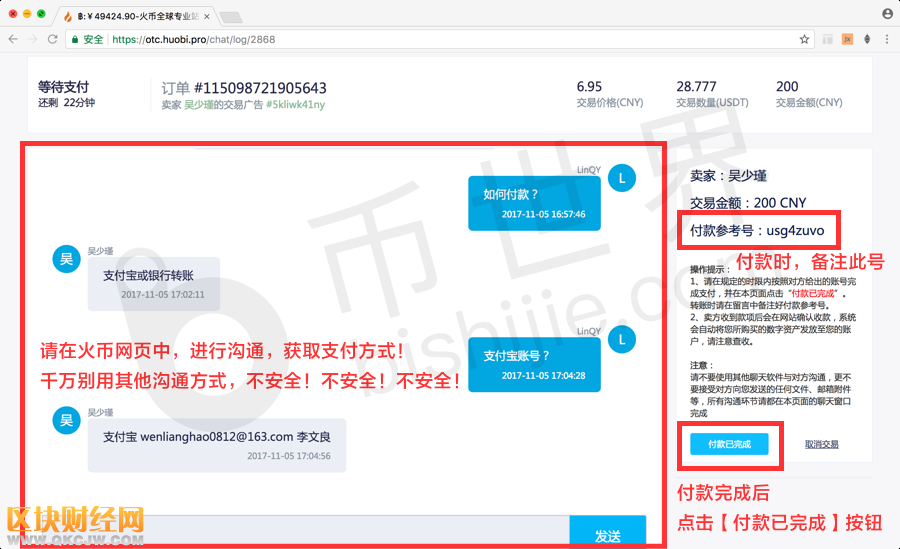
Task: Click LinQY avatar beside 支付宝账号 message
Action: pos(622,339)
